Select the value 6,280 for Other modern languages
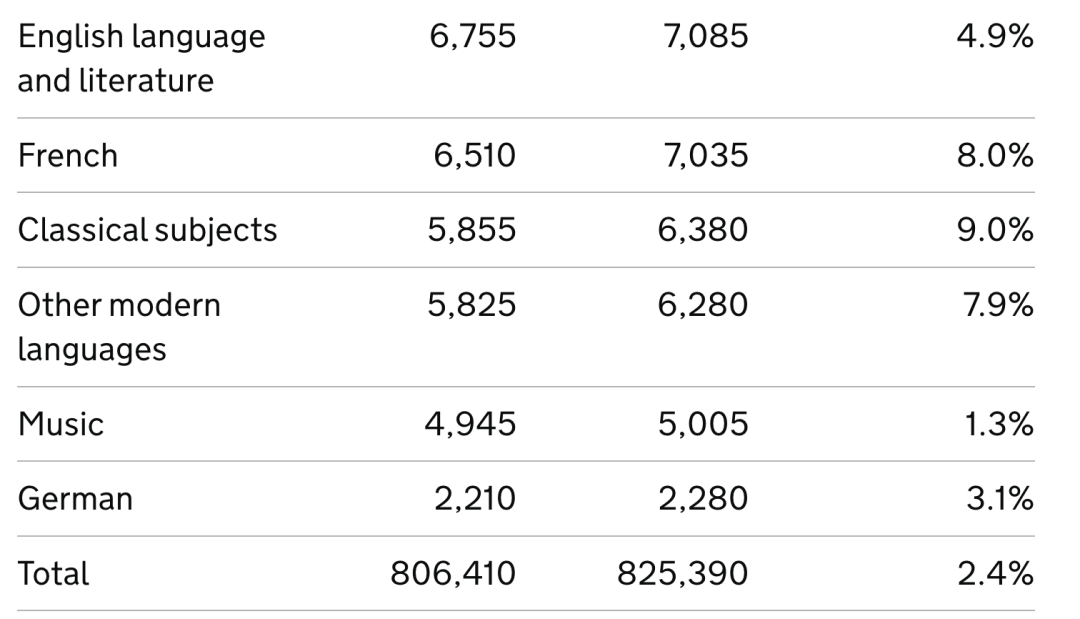Viewport: 1080px width, 619px height. tap(703, 305)
